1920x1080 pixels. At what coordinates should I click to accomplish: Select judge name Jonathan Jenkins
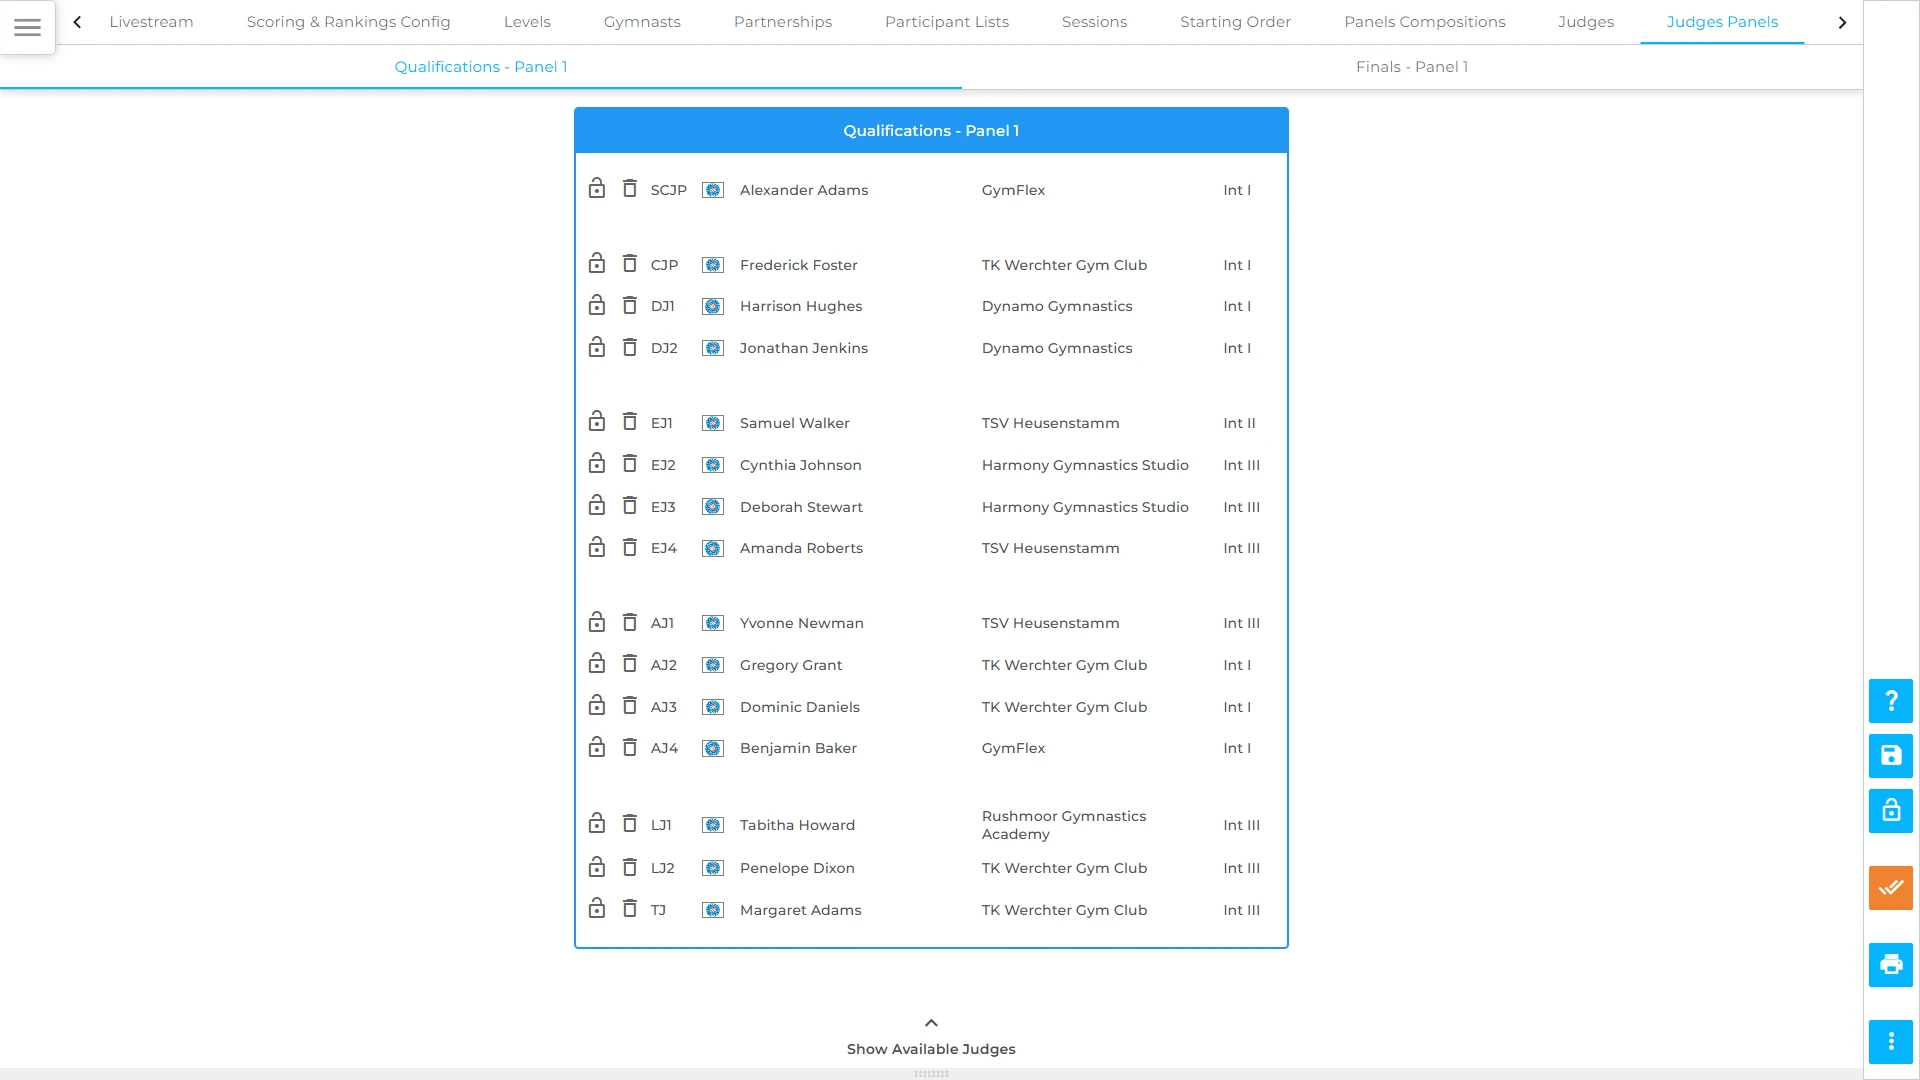click(804, 348)
